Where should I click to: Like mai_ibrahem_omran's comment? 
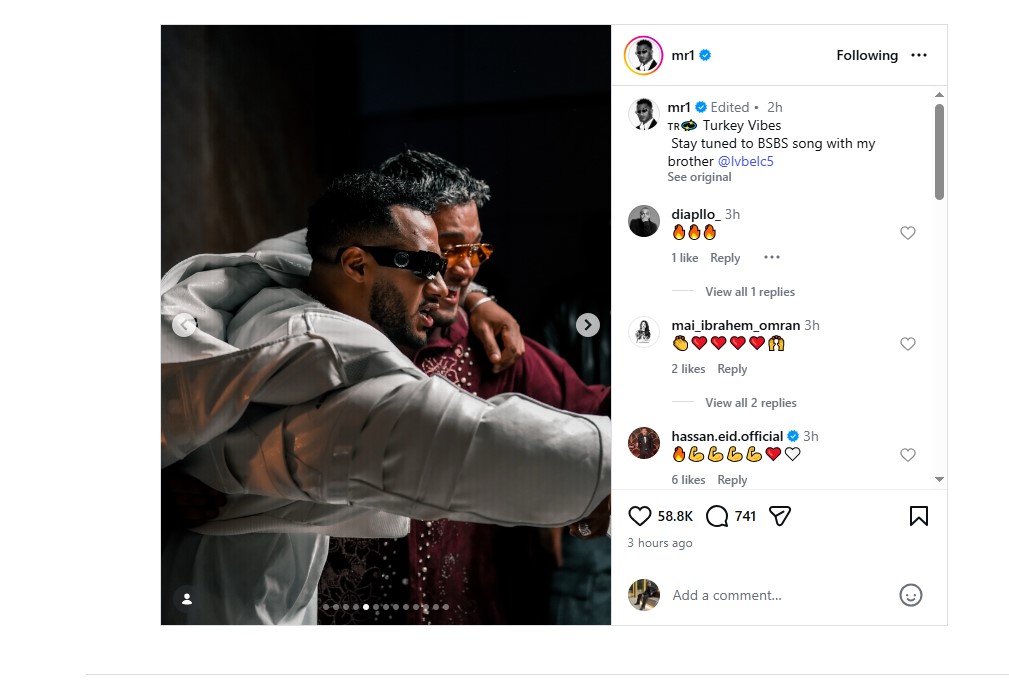[x=908, y=344]
